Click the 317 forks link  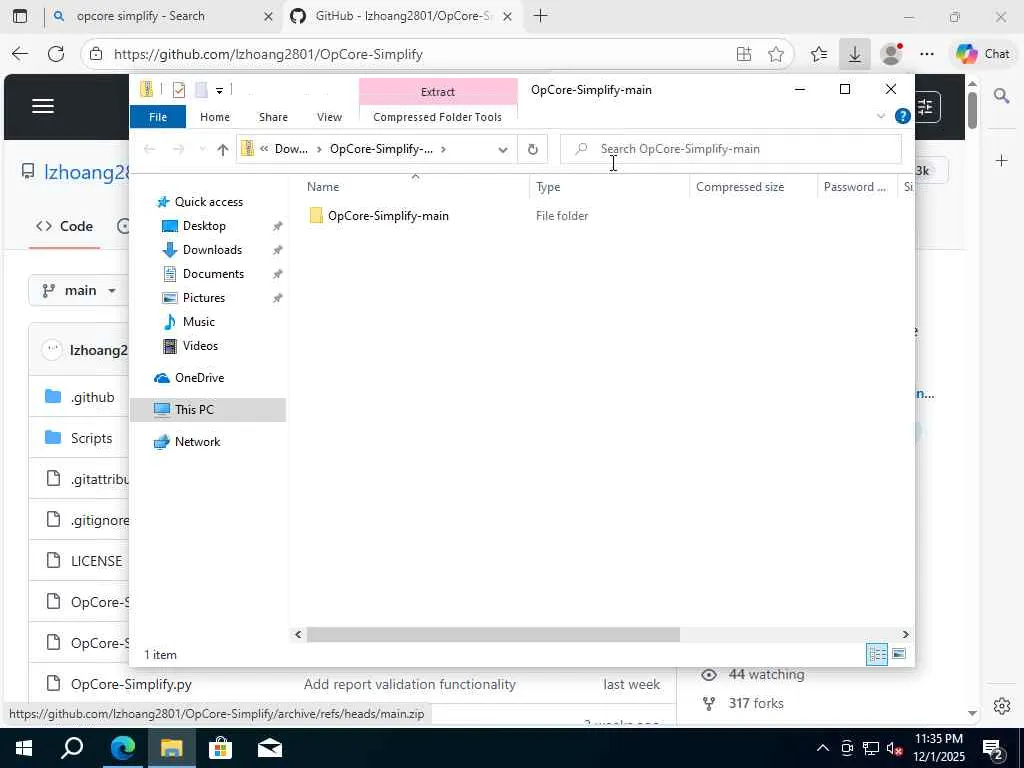756,703
